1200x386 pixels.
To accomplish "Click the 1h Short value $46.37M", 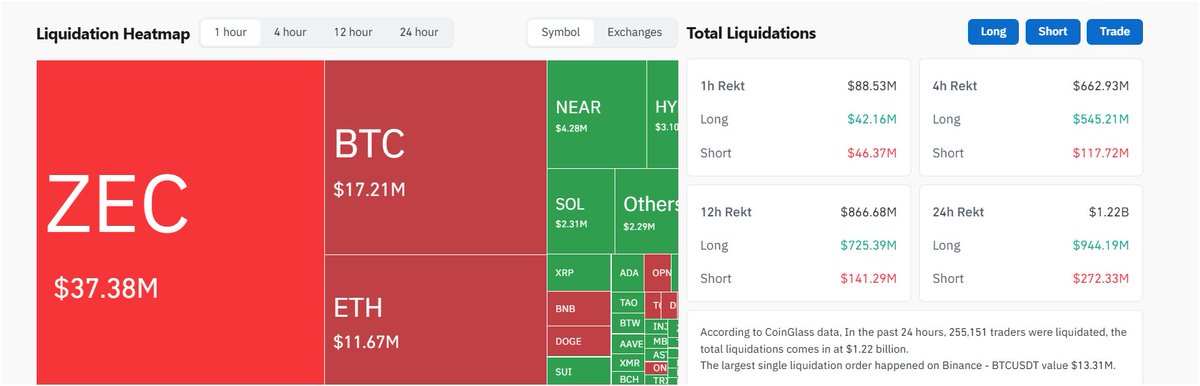I will point(872,153).
